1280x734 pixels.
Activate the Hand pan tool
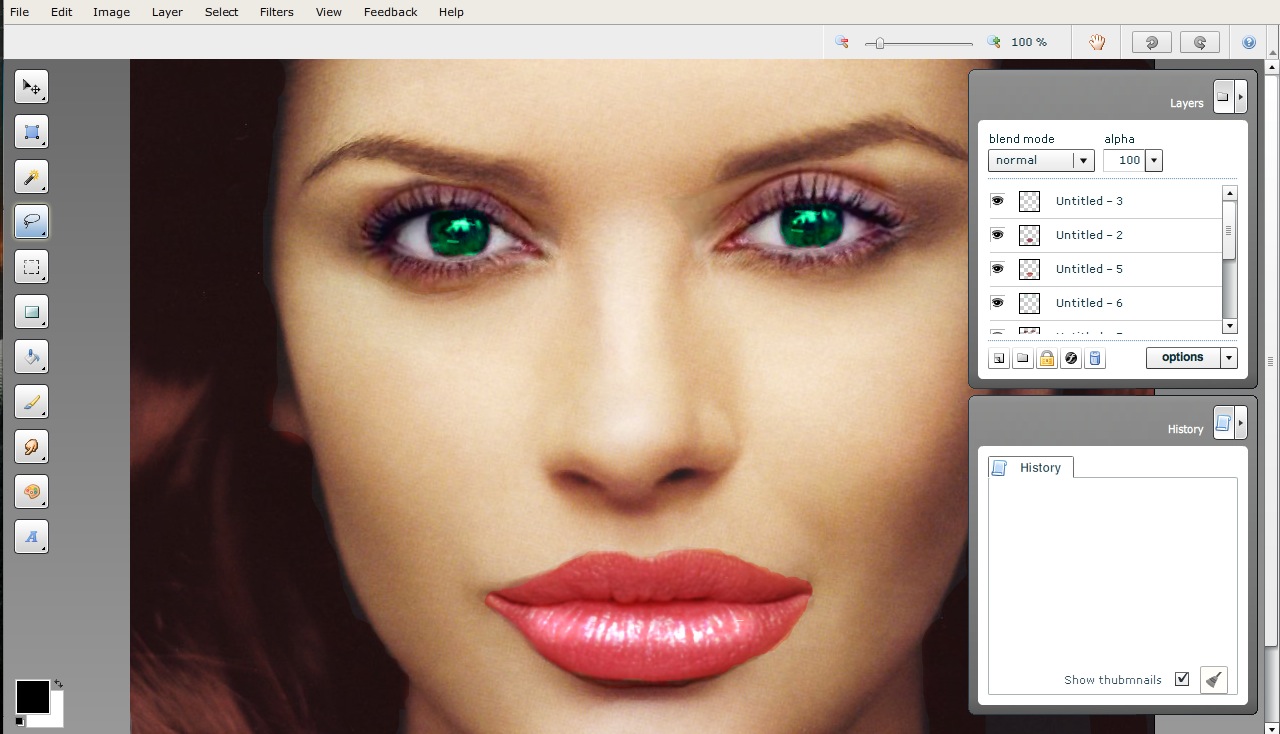coord(1097,42)
